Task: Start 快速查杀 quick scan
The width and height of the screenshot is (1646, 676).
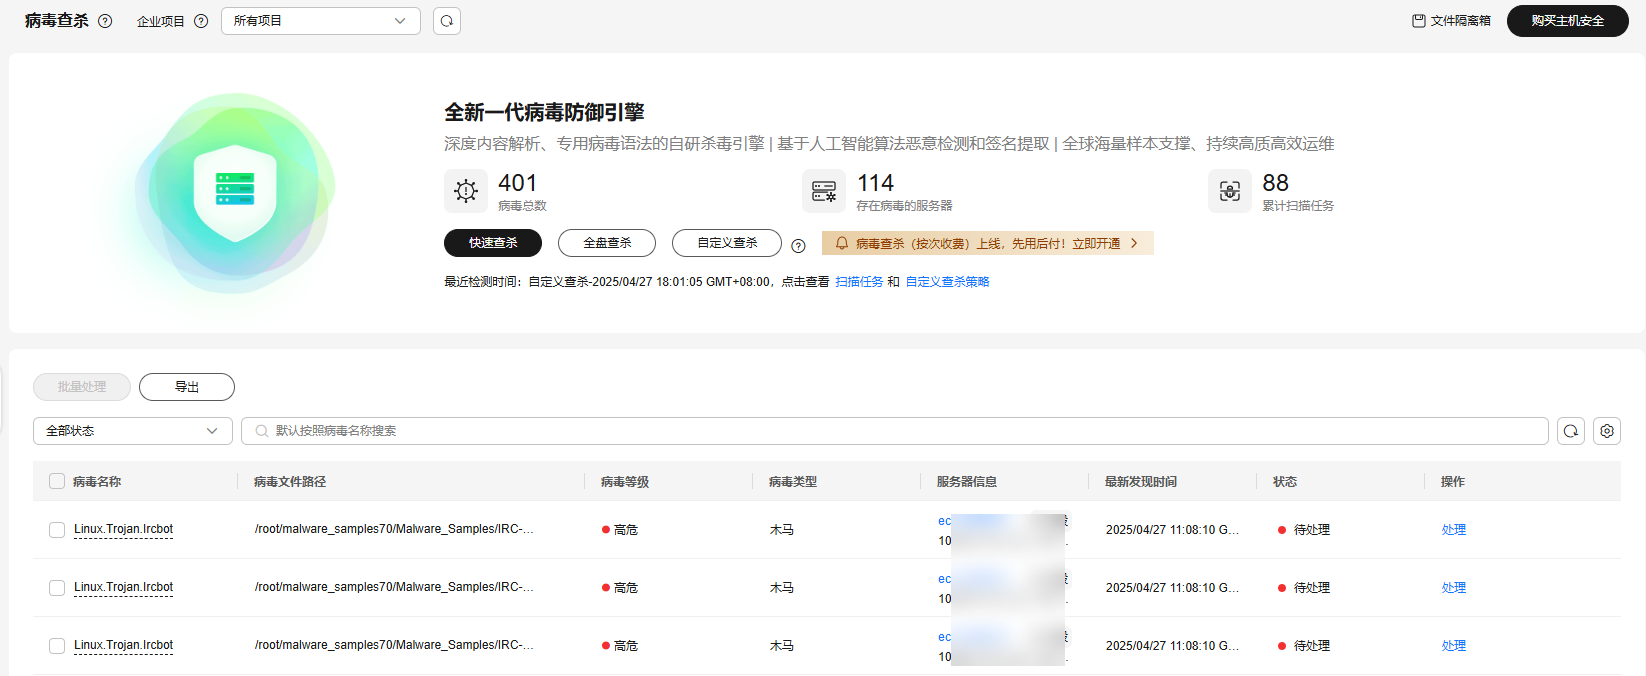Action: [493, 243]
